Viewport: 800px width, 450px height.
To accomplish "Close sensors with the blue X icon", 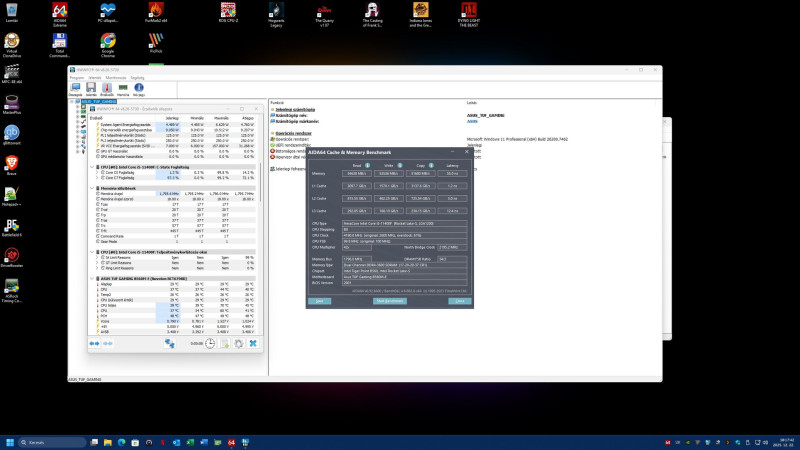I will coord(253,344).
